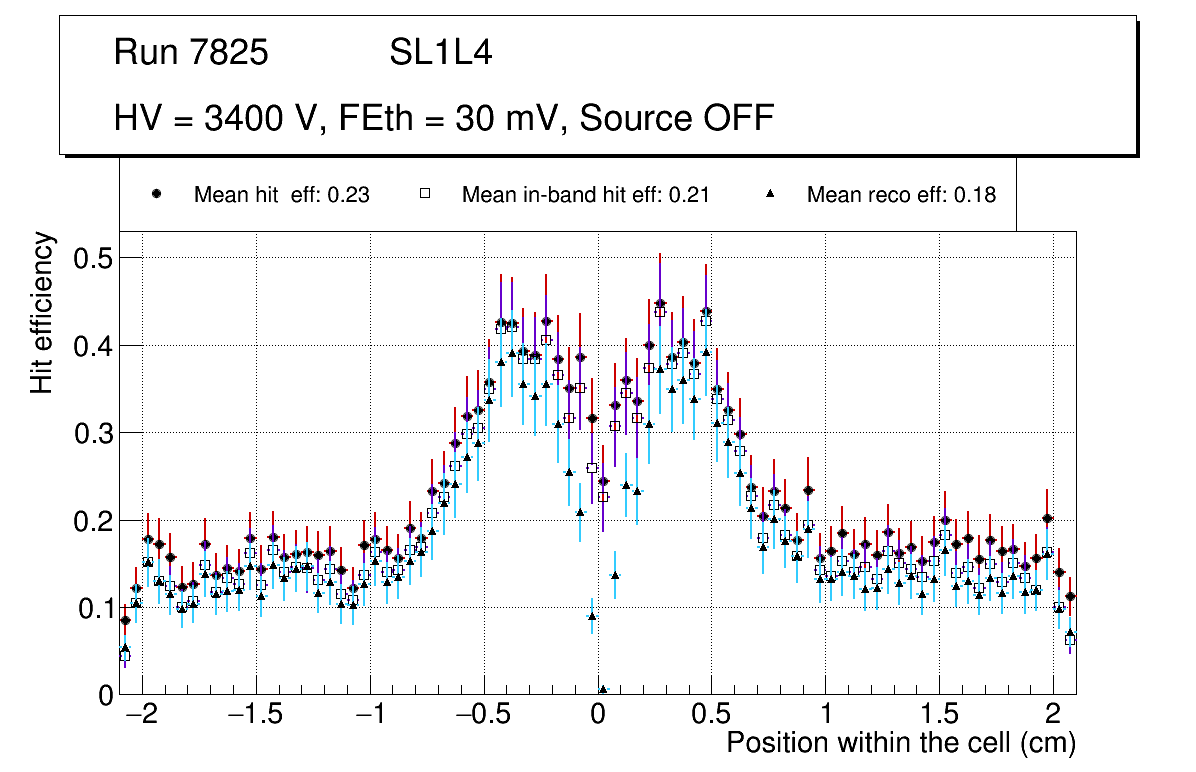The width and height of the screenshot is (1196, 772).
Task: Click the 0.5 tick label on the y-axis
Action: 93,258
